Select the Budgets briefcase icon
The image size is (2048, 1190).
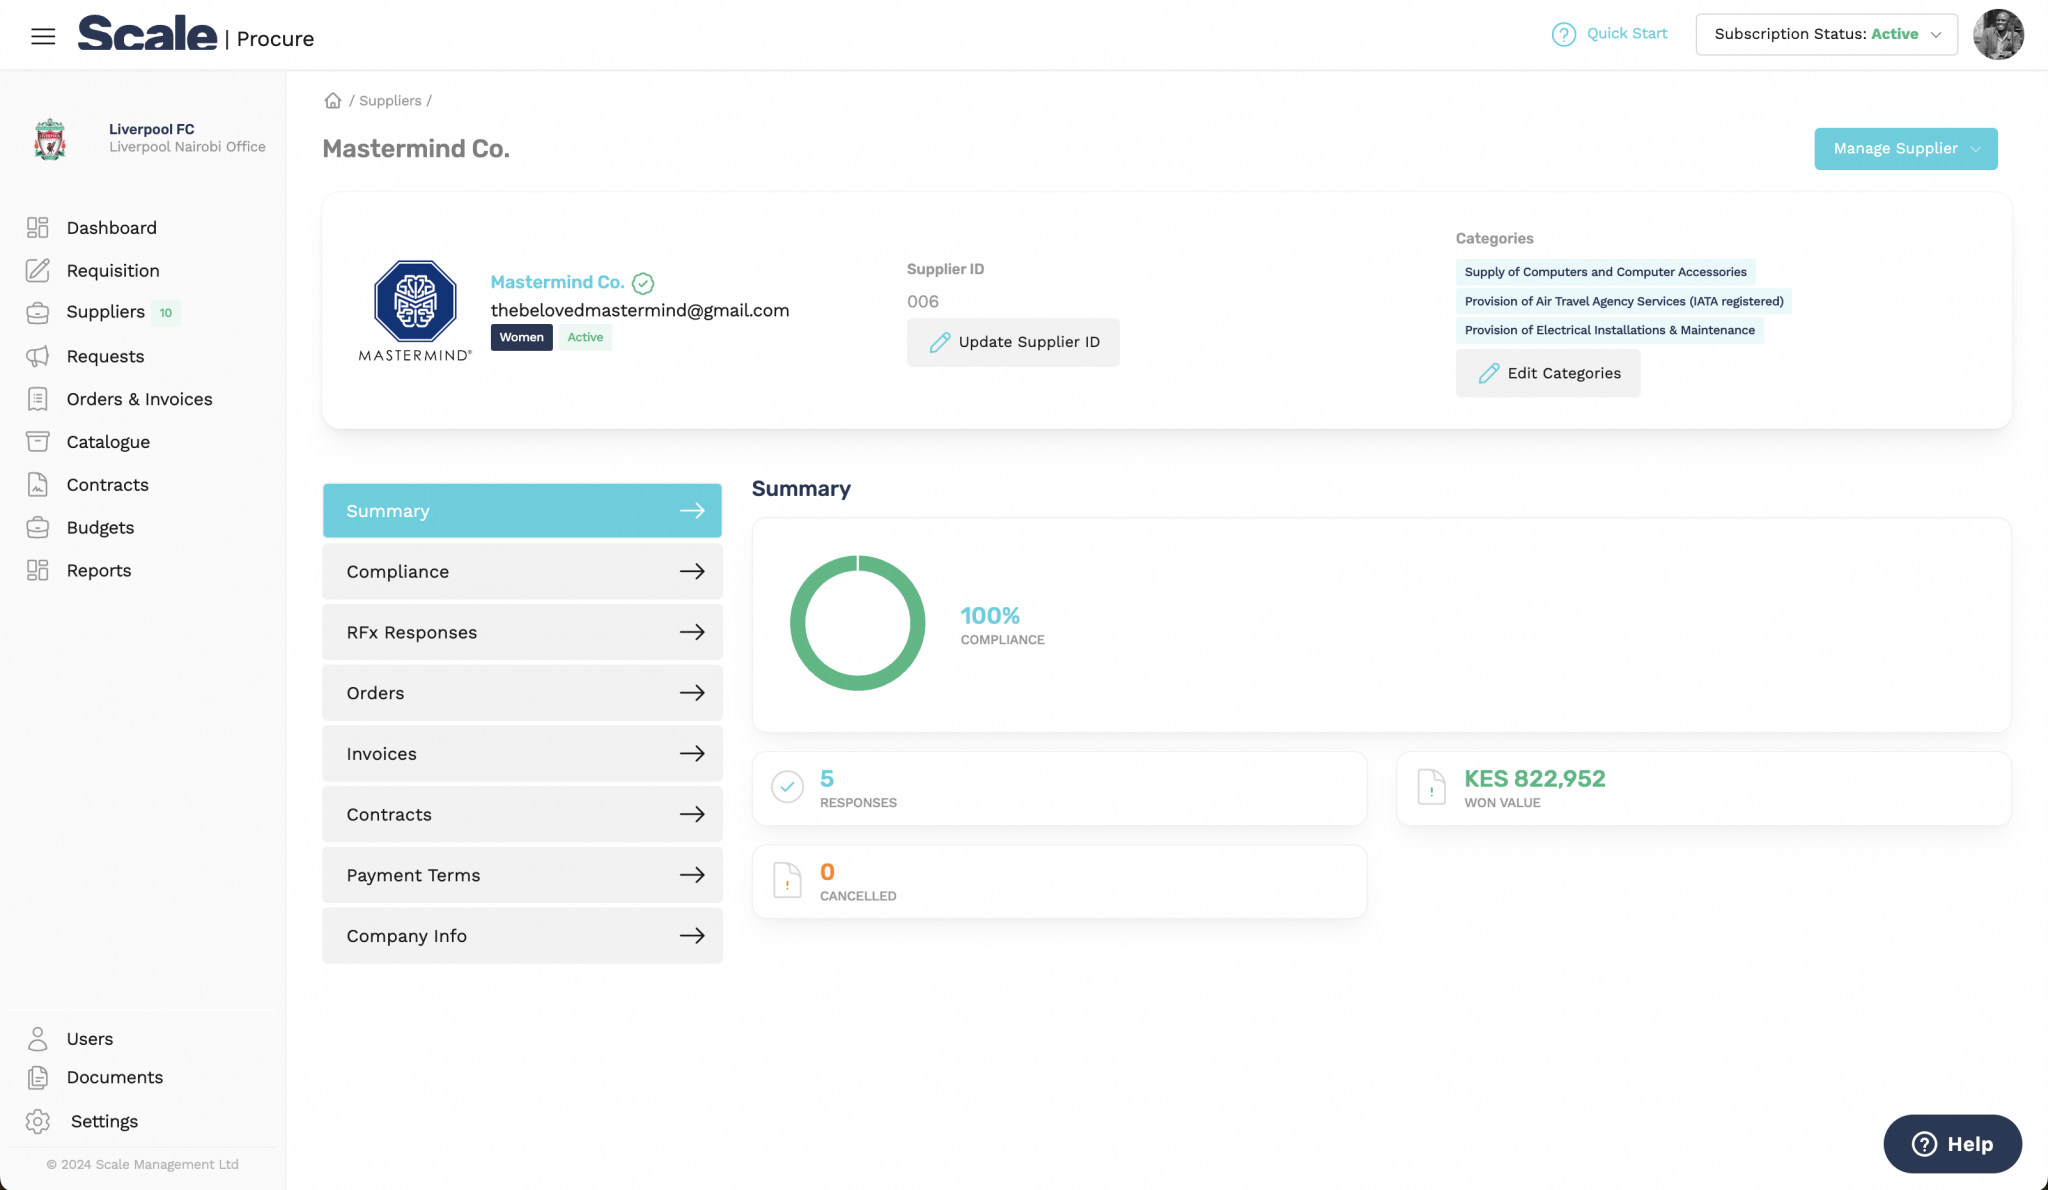tap(38, 527)
